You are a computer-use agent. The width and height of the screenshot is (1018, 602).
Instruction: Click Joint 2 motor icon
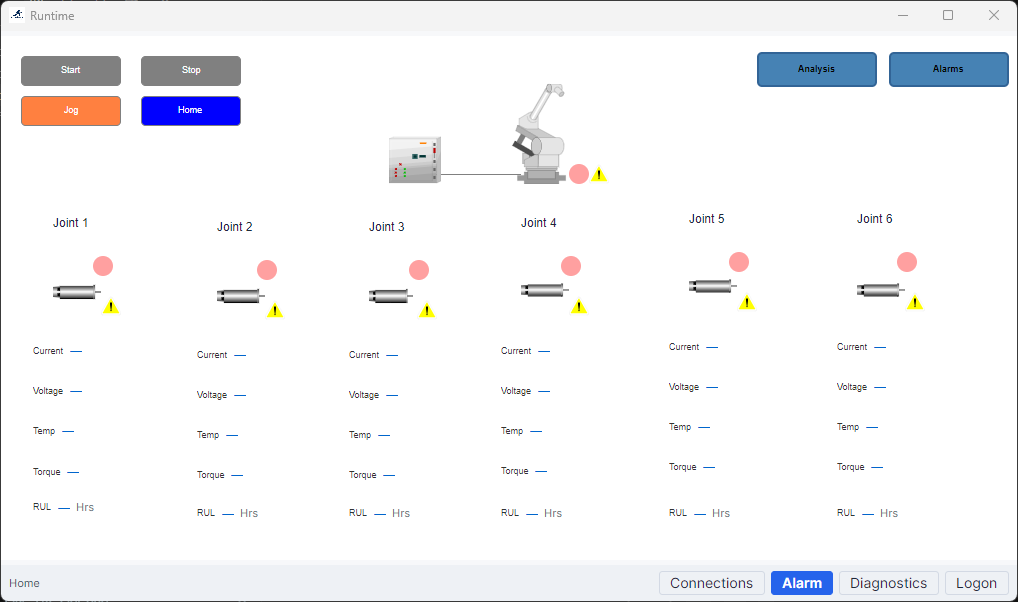pos(240,296)
